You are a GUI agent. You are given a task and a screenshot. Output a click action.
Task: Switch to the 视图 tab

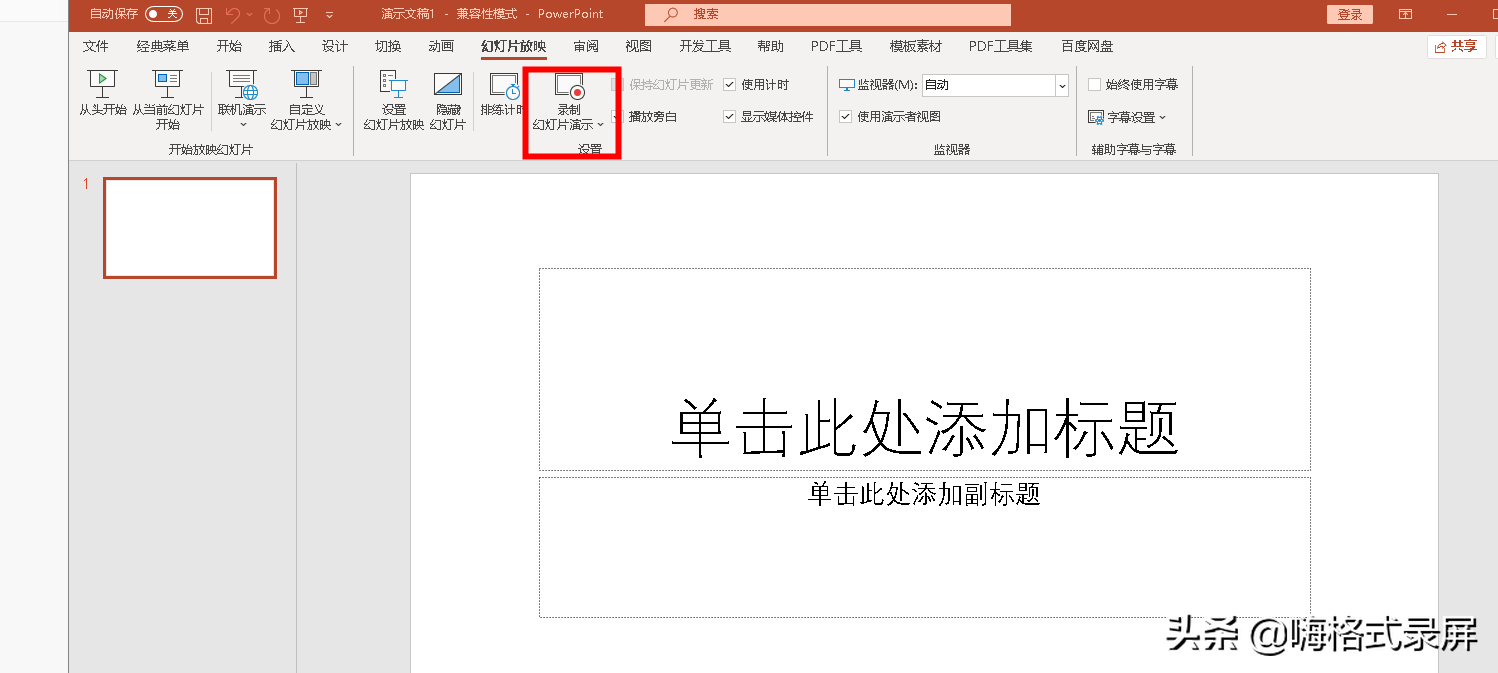(639, 46)
